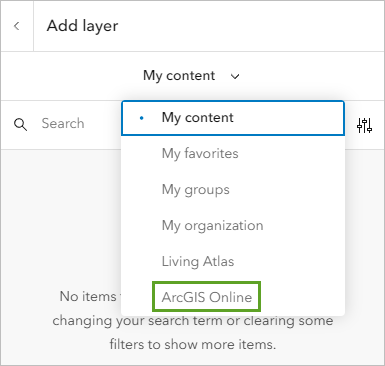The image size is (385, 366).
Task: Select My groups option
Action: (233, 190)
